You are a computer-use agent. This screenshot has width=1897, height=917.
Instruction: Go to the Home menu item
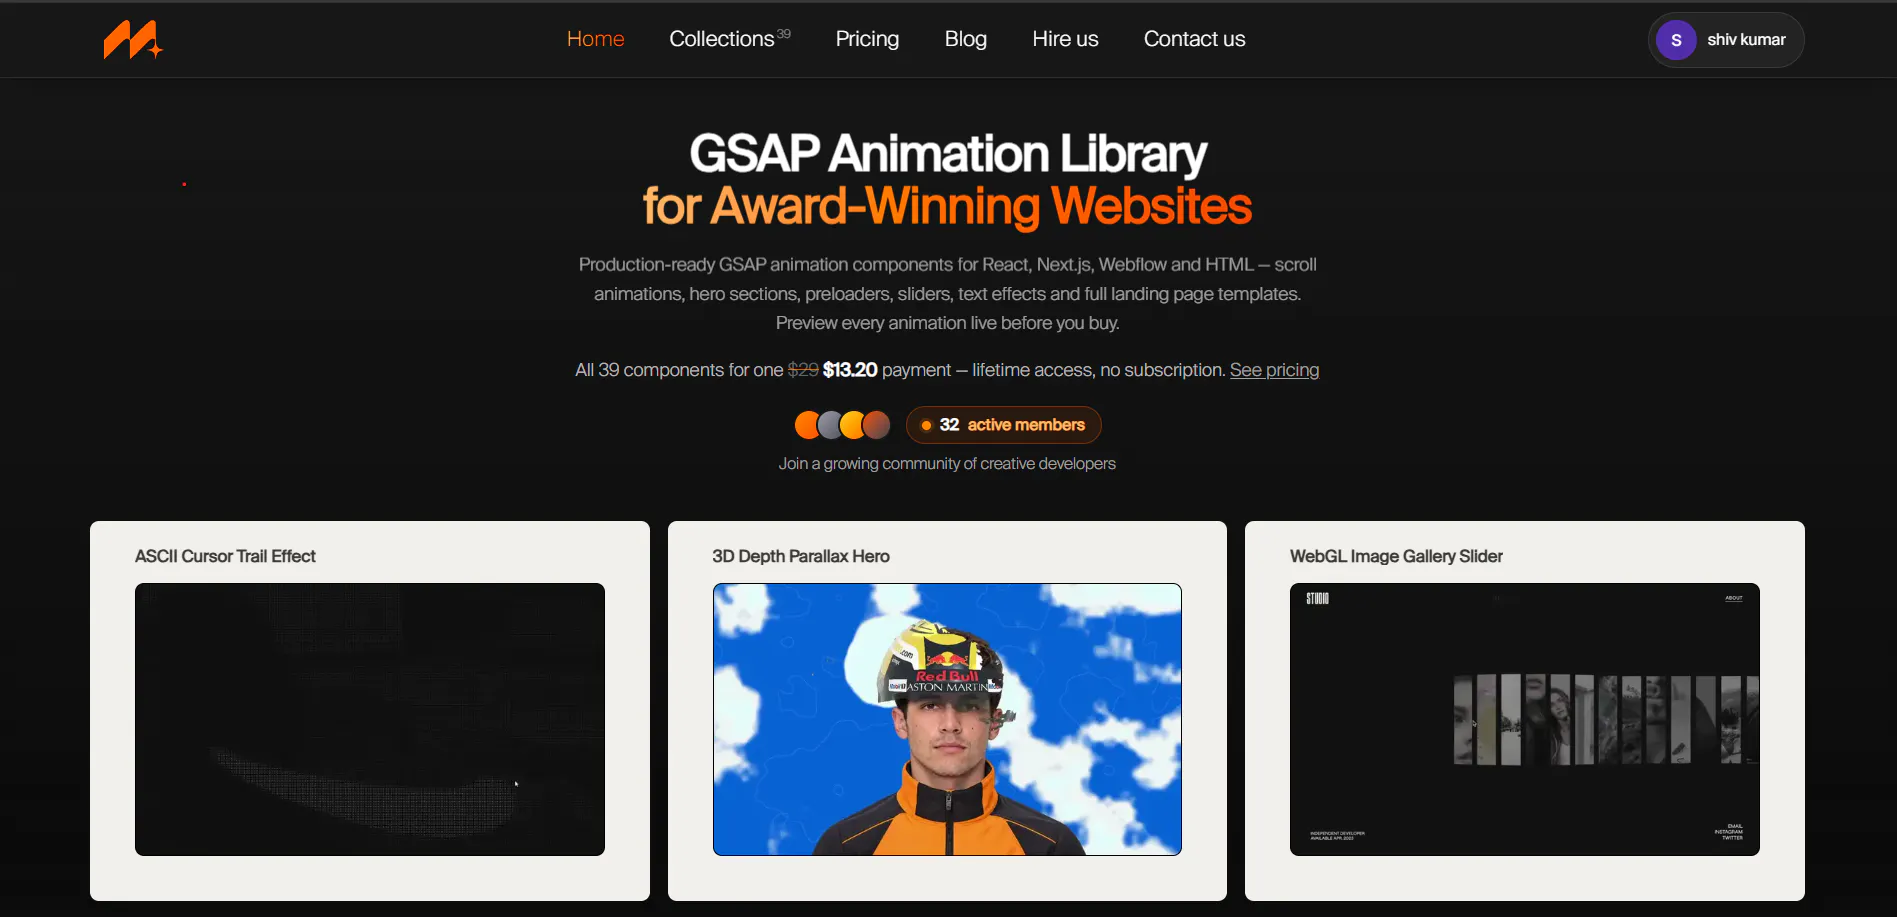595,39
